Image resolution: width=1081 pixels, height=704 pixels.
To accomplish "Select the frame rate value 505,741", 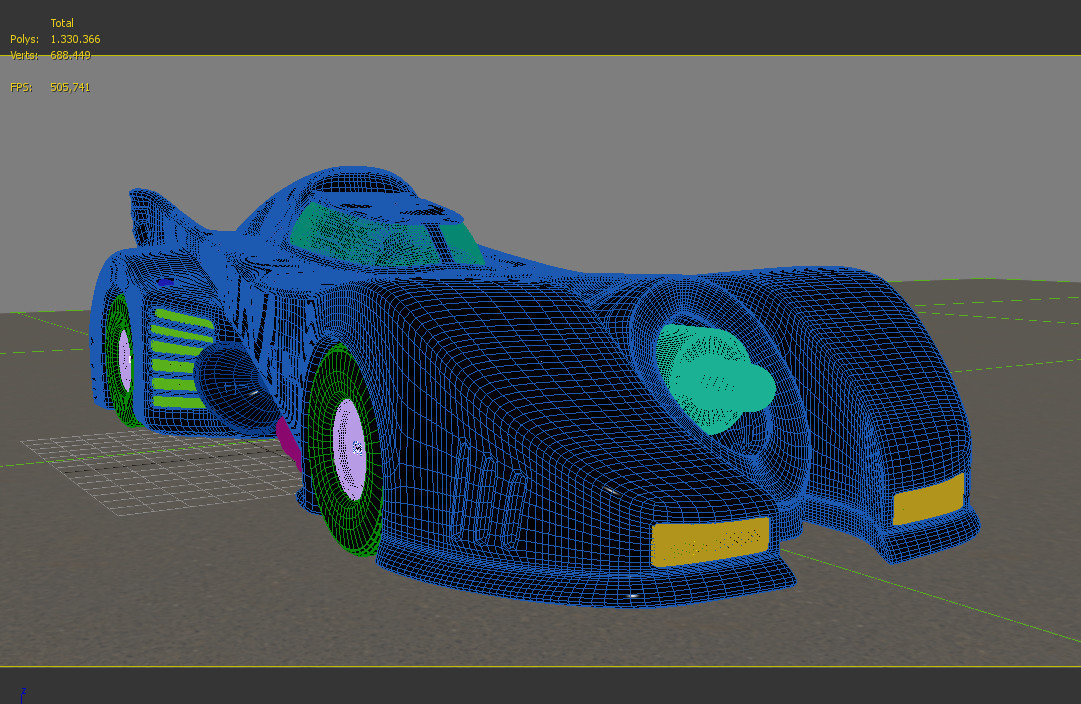I will [70, 87].
